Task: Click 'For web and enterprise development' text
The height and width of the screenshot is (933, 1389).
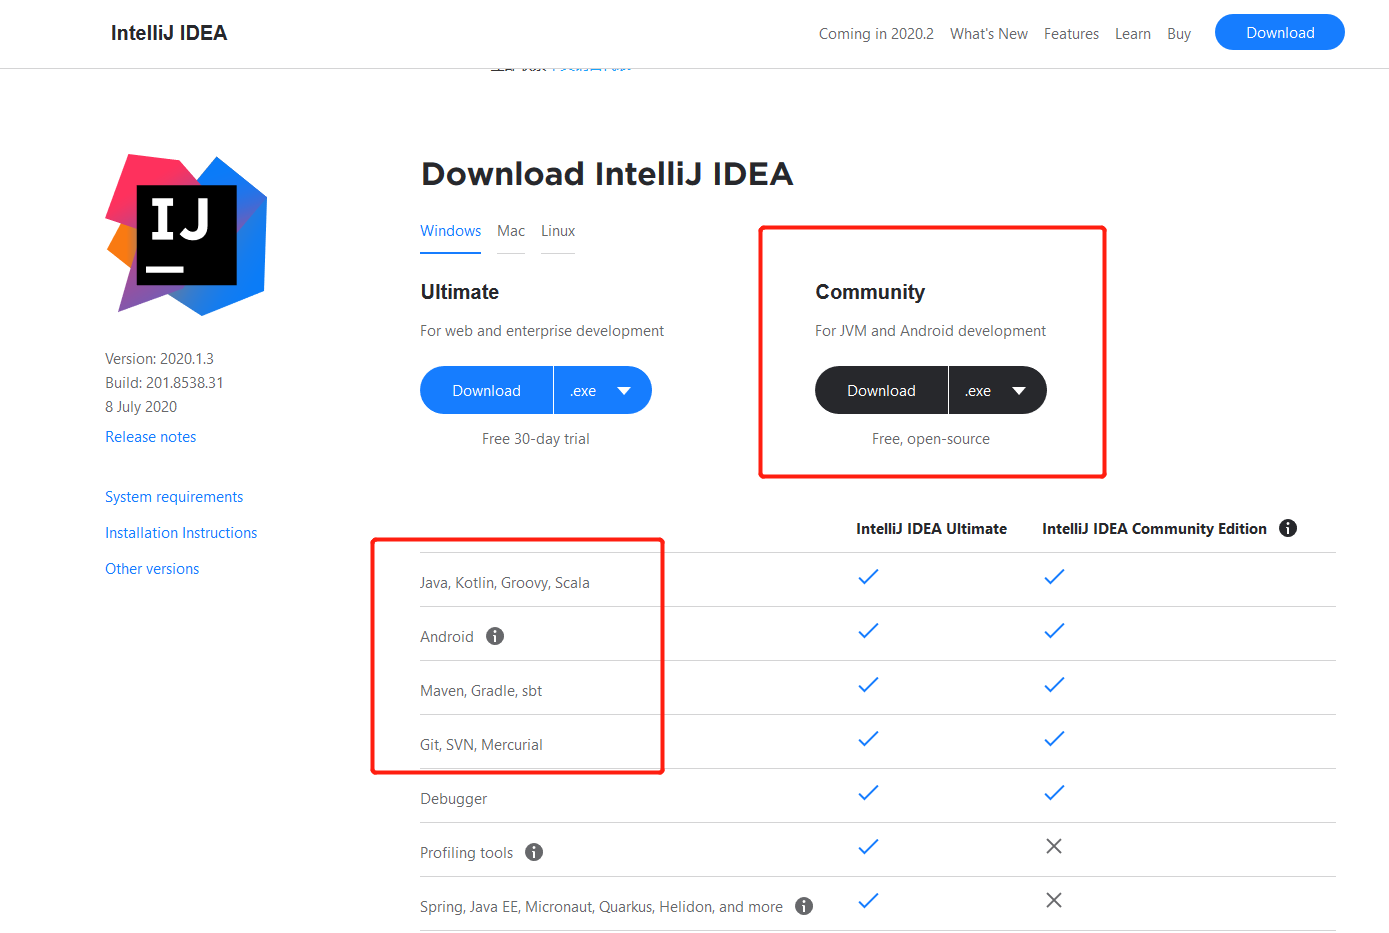Action: coord(542,331)
